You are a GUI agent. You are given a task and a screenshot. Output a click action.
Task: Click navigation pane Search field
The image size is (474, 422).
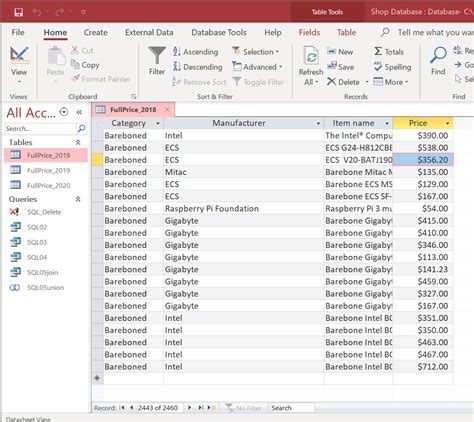pyautogui.click(x=40, y=129)
